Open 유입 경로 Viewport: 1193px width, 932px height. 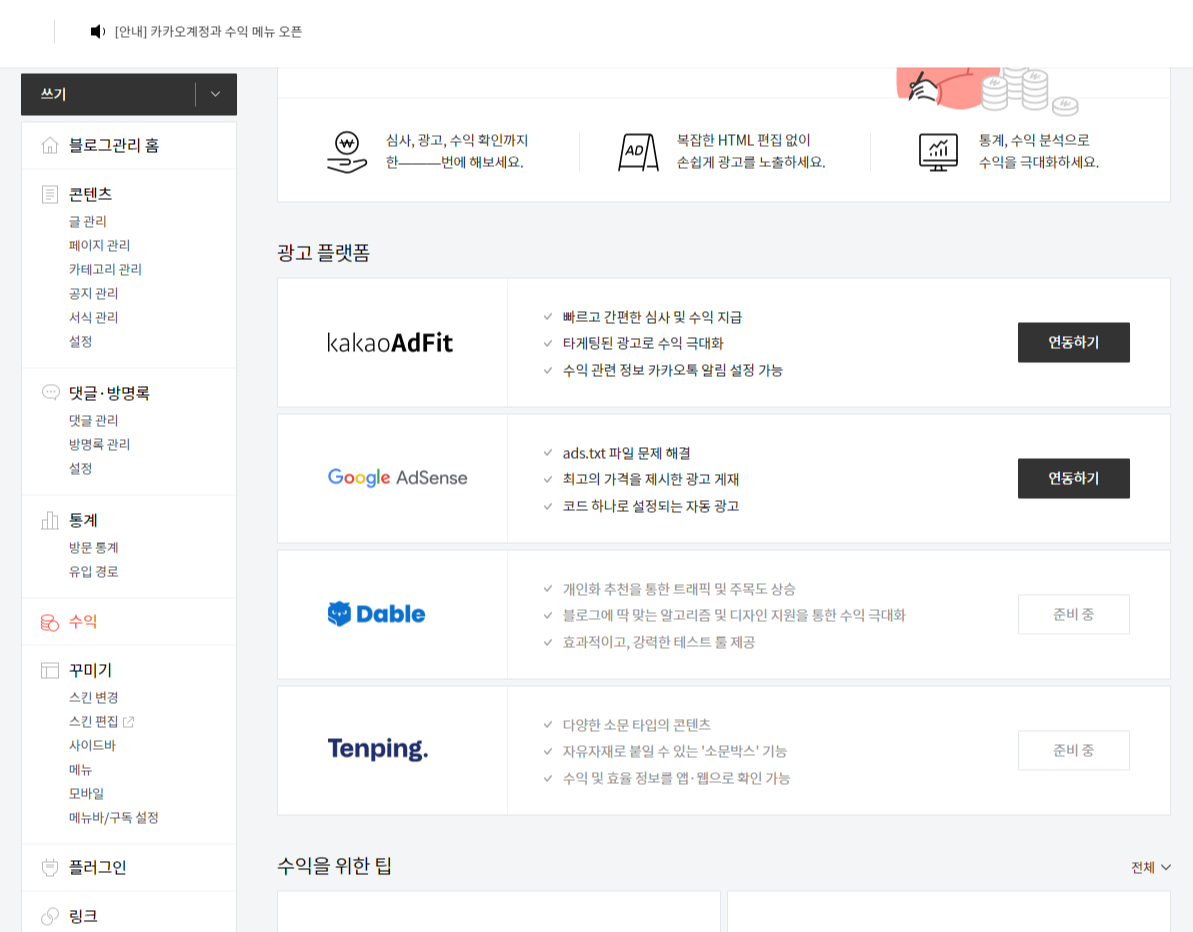(94, 571)
